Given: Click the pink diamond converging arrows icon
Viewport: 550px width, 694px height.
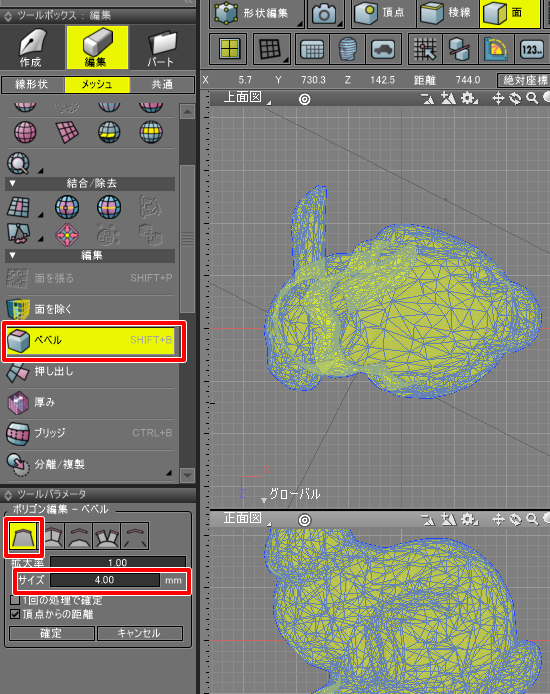Looking at the screenshot, I should click(x=67, y=235).
